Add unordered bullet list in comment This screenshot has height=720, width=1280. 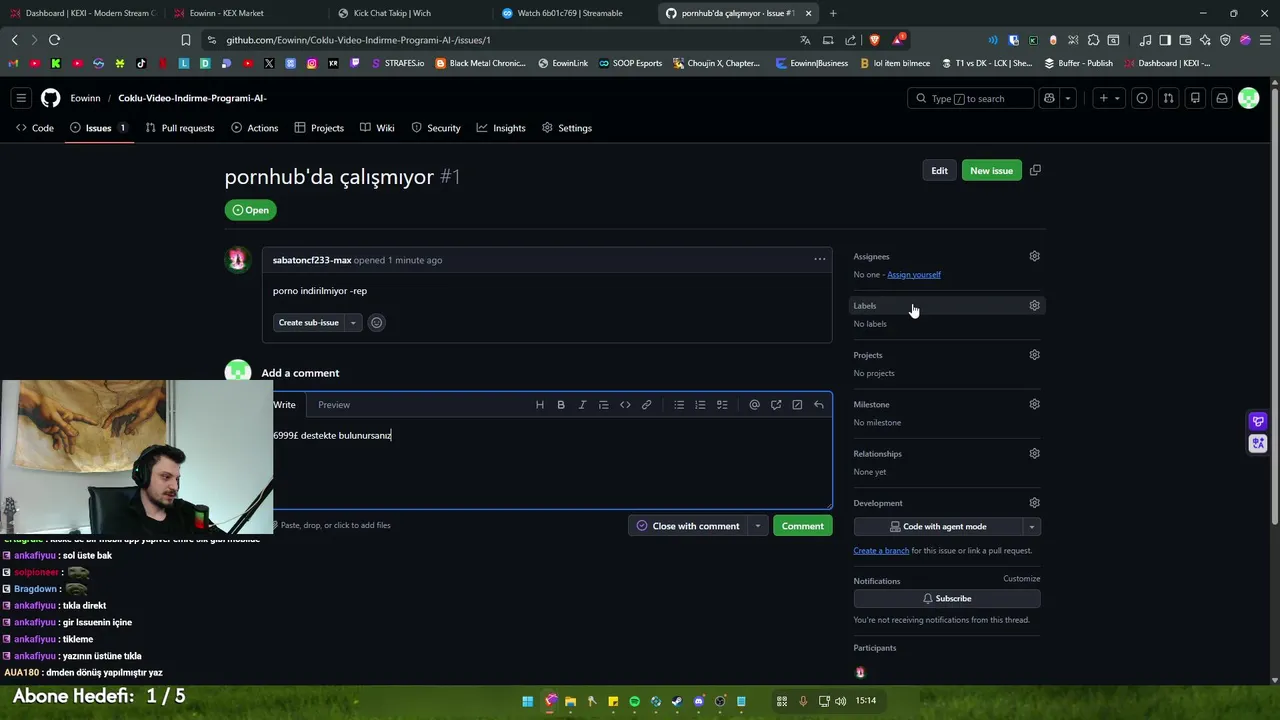(x=679, y=405)
